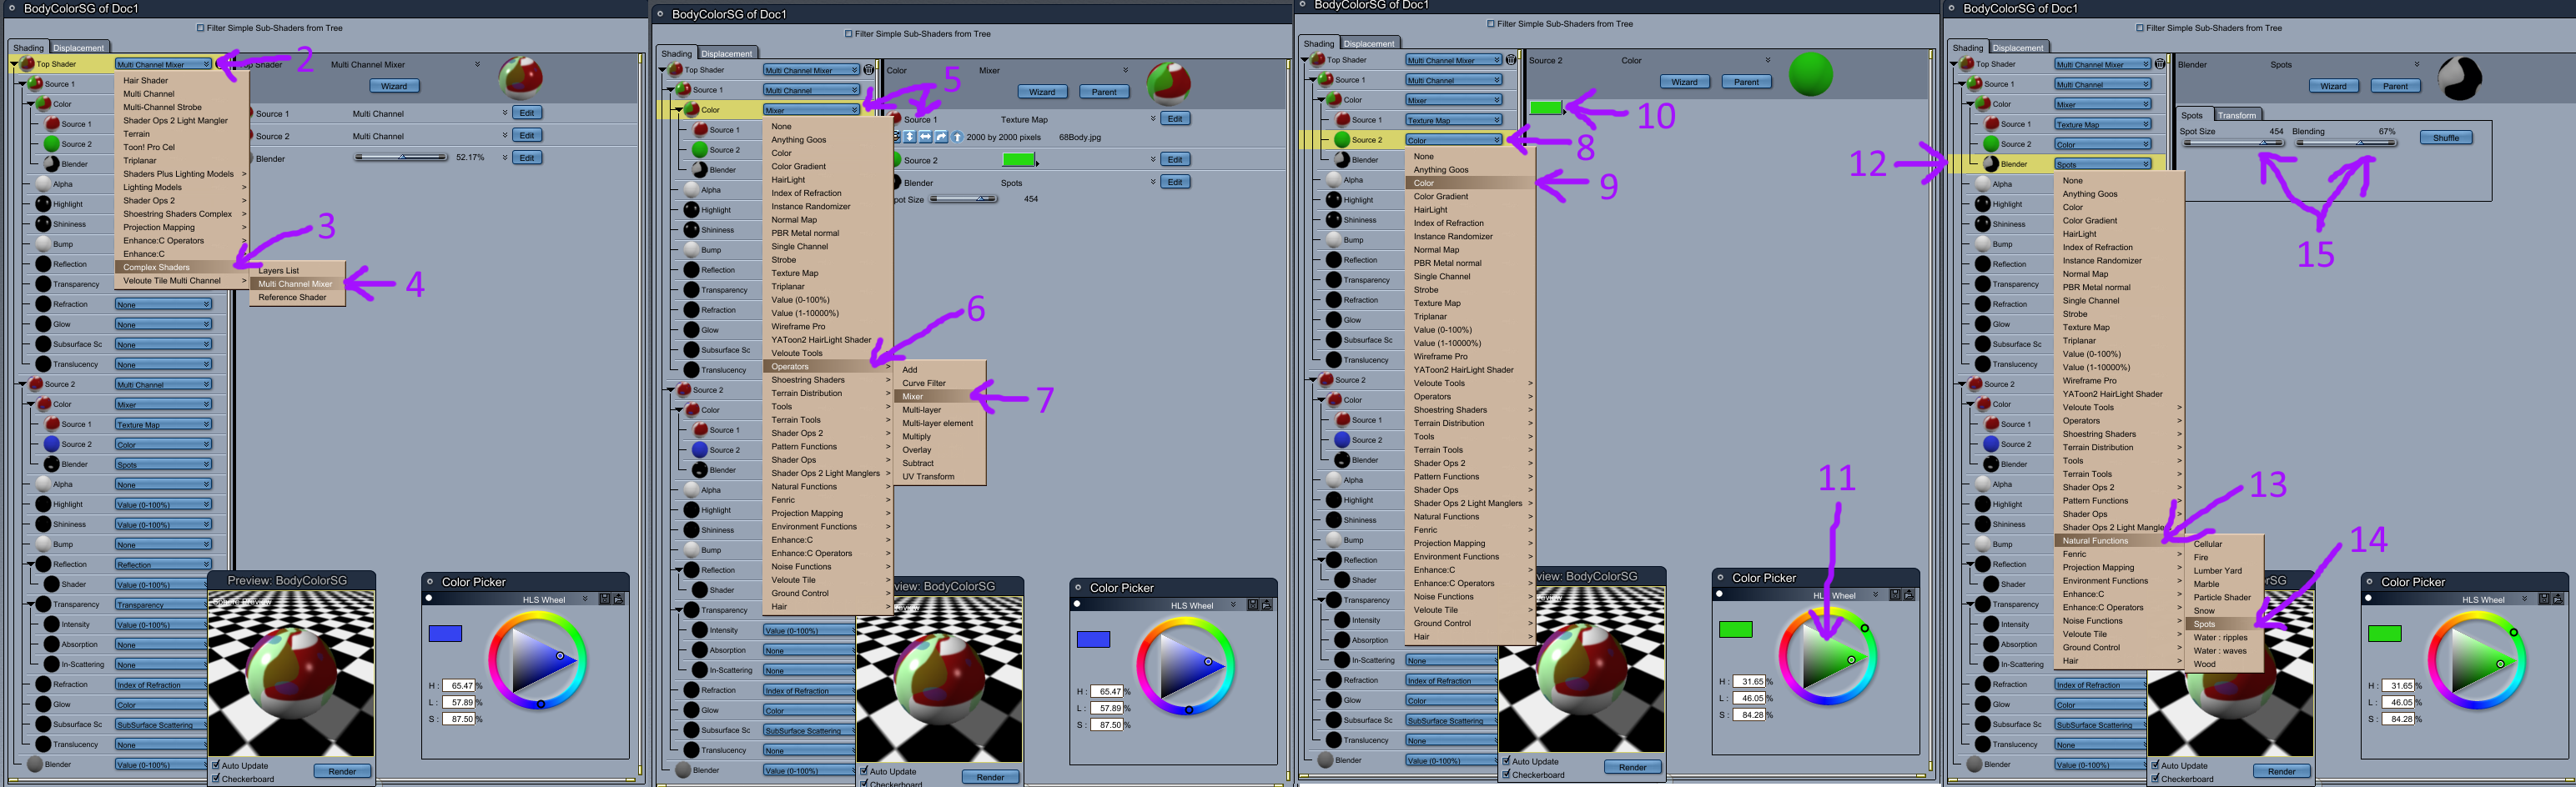Image resolution: width=2576 pixels, height=787 pixels.
Task: Click Absorption sphere icon, second window tree
Action: 700,650
